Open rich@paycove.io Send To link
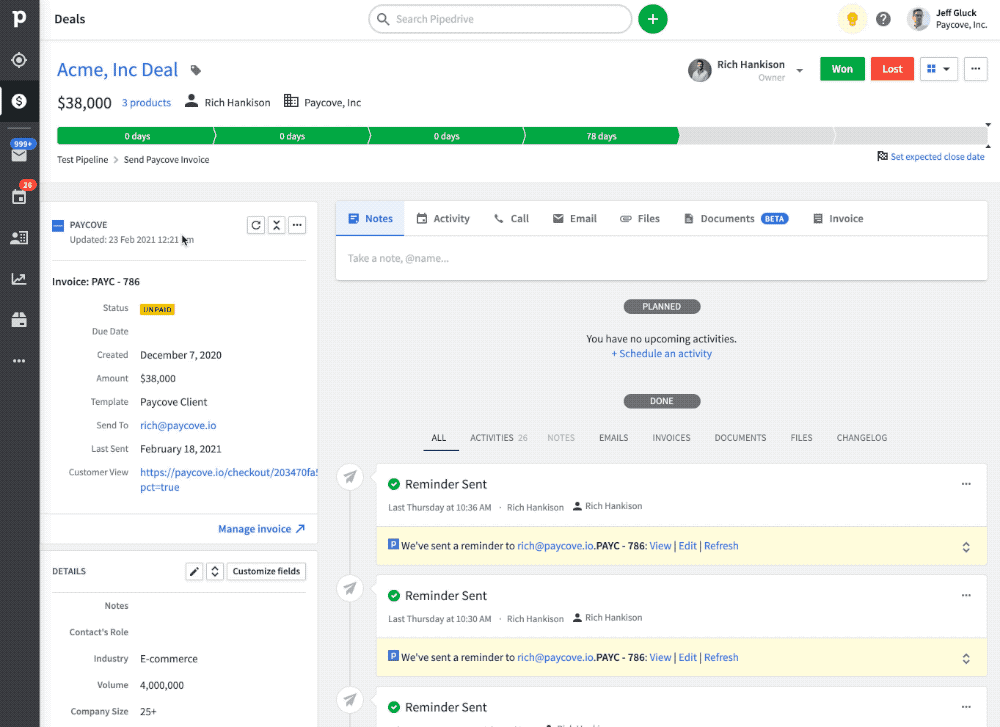The image size is (1000, 727). point(178,425)
